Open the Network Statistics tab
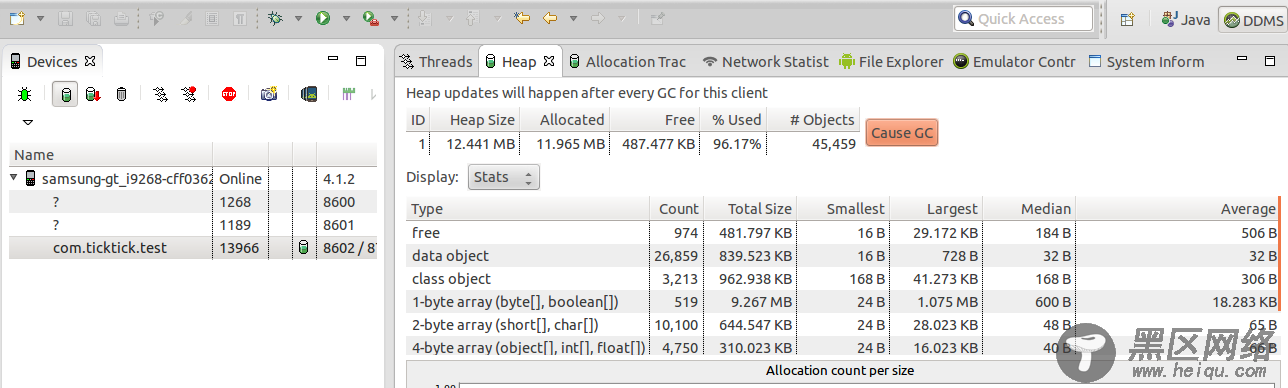 765,61
